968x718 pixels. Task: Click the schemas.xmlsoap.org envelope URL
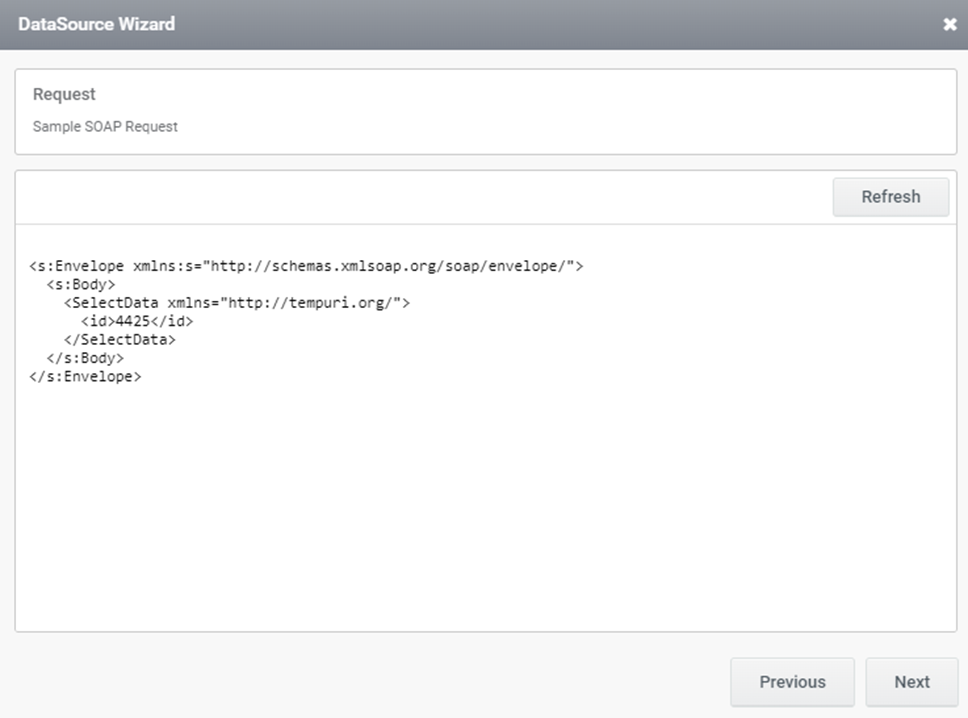tap(388, 266)
